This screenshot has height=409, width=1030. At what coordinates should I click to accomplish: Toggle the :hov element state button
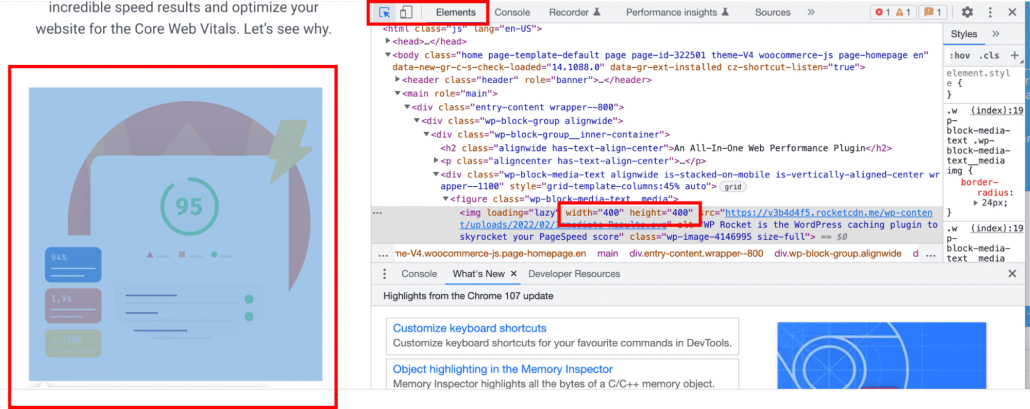(959, 55)
